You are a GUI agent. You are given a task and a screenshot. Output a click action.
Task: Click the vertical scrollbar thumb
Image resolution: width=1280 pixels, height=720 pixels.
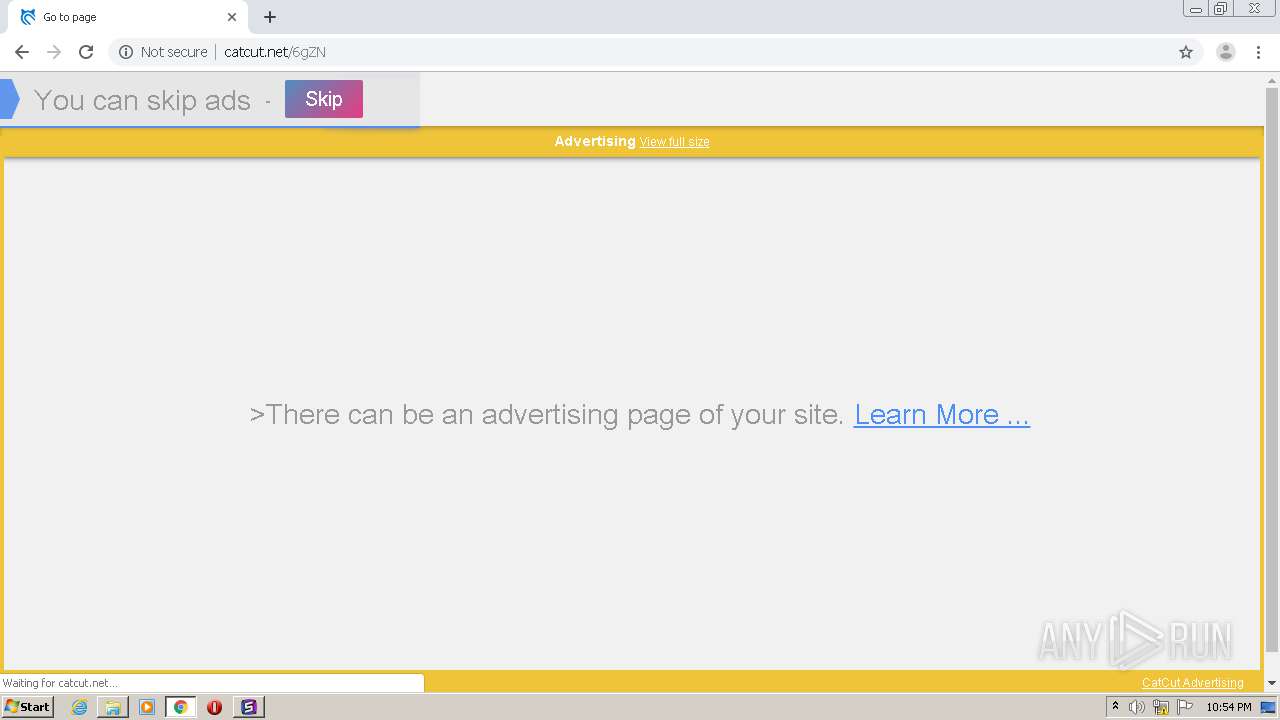pos(1272,370)
